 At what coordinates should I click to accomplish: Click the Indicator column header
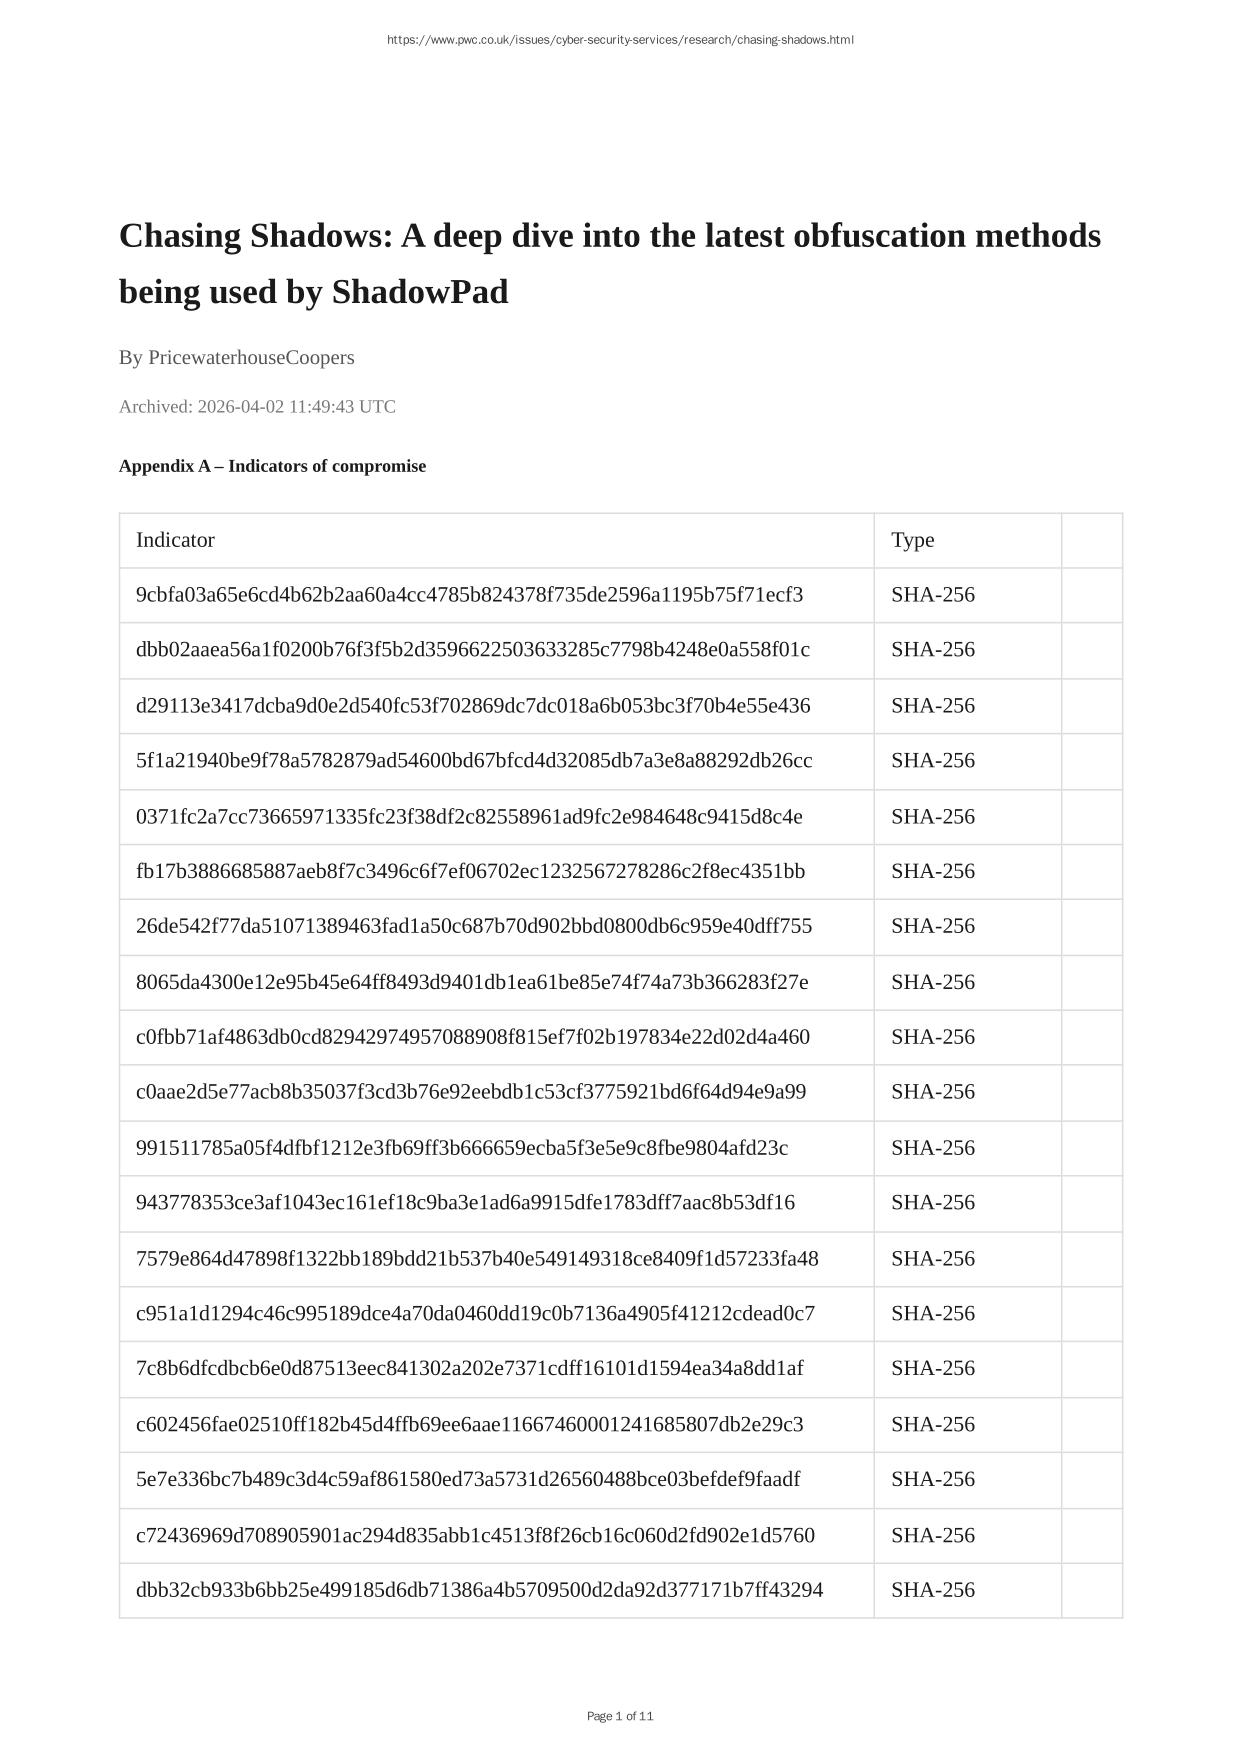click(x=175, y=540)
